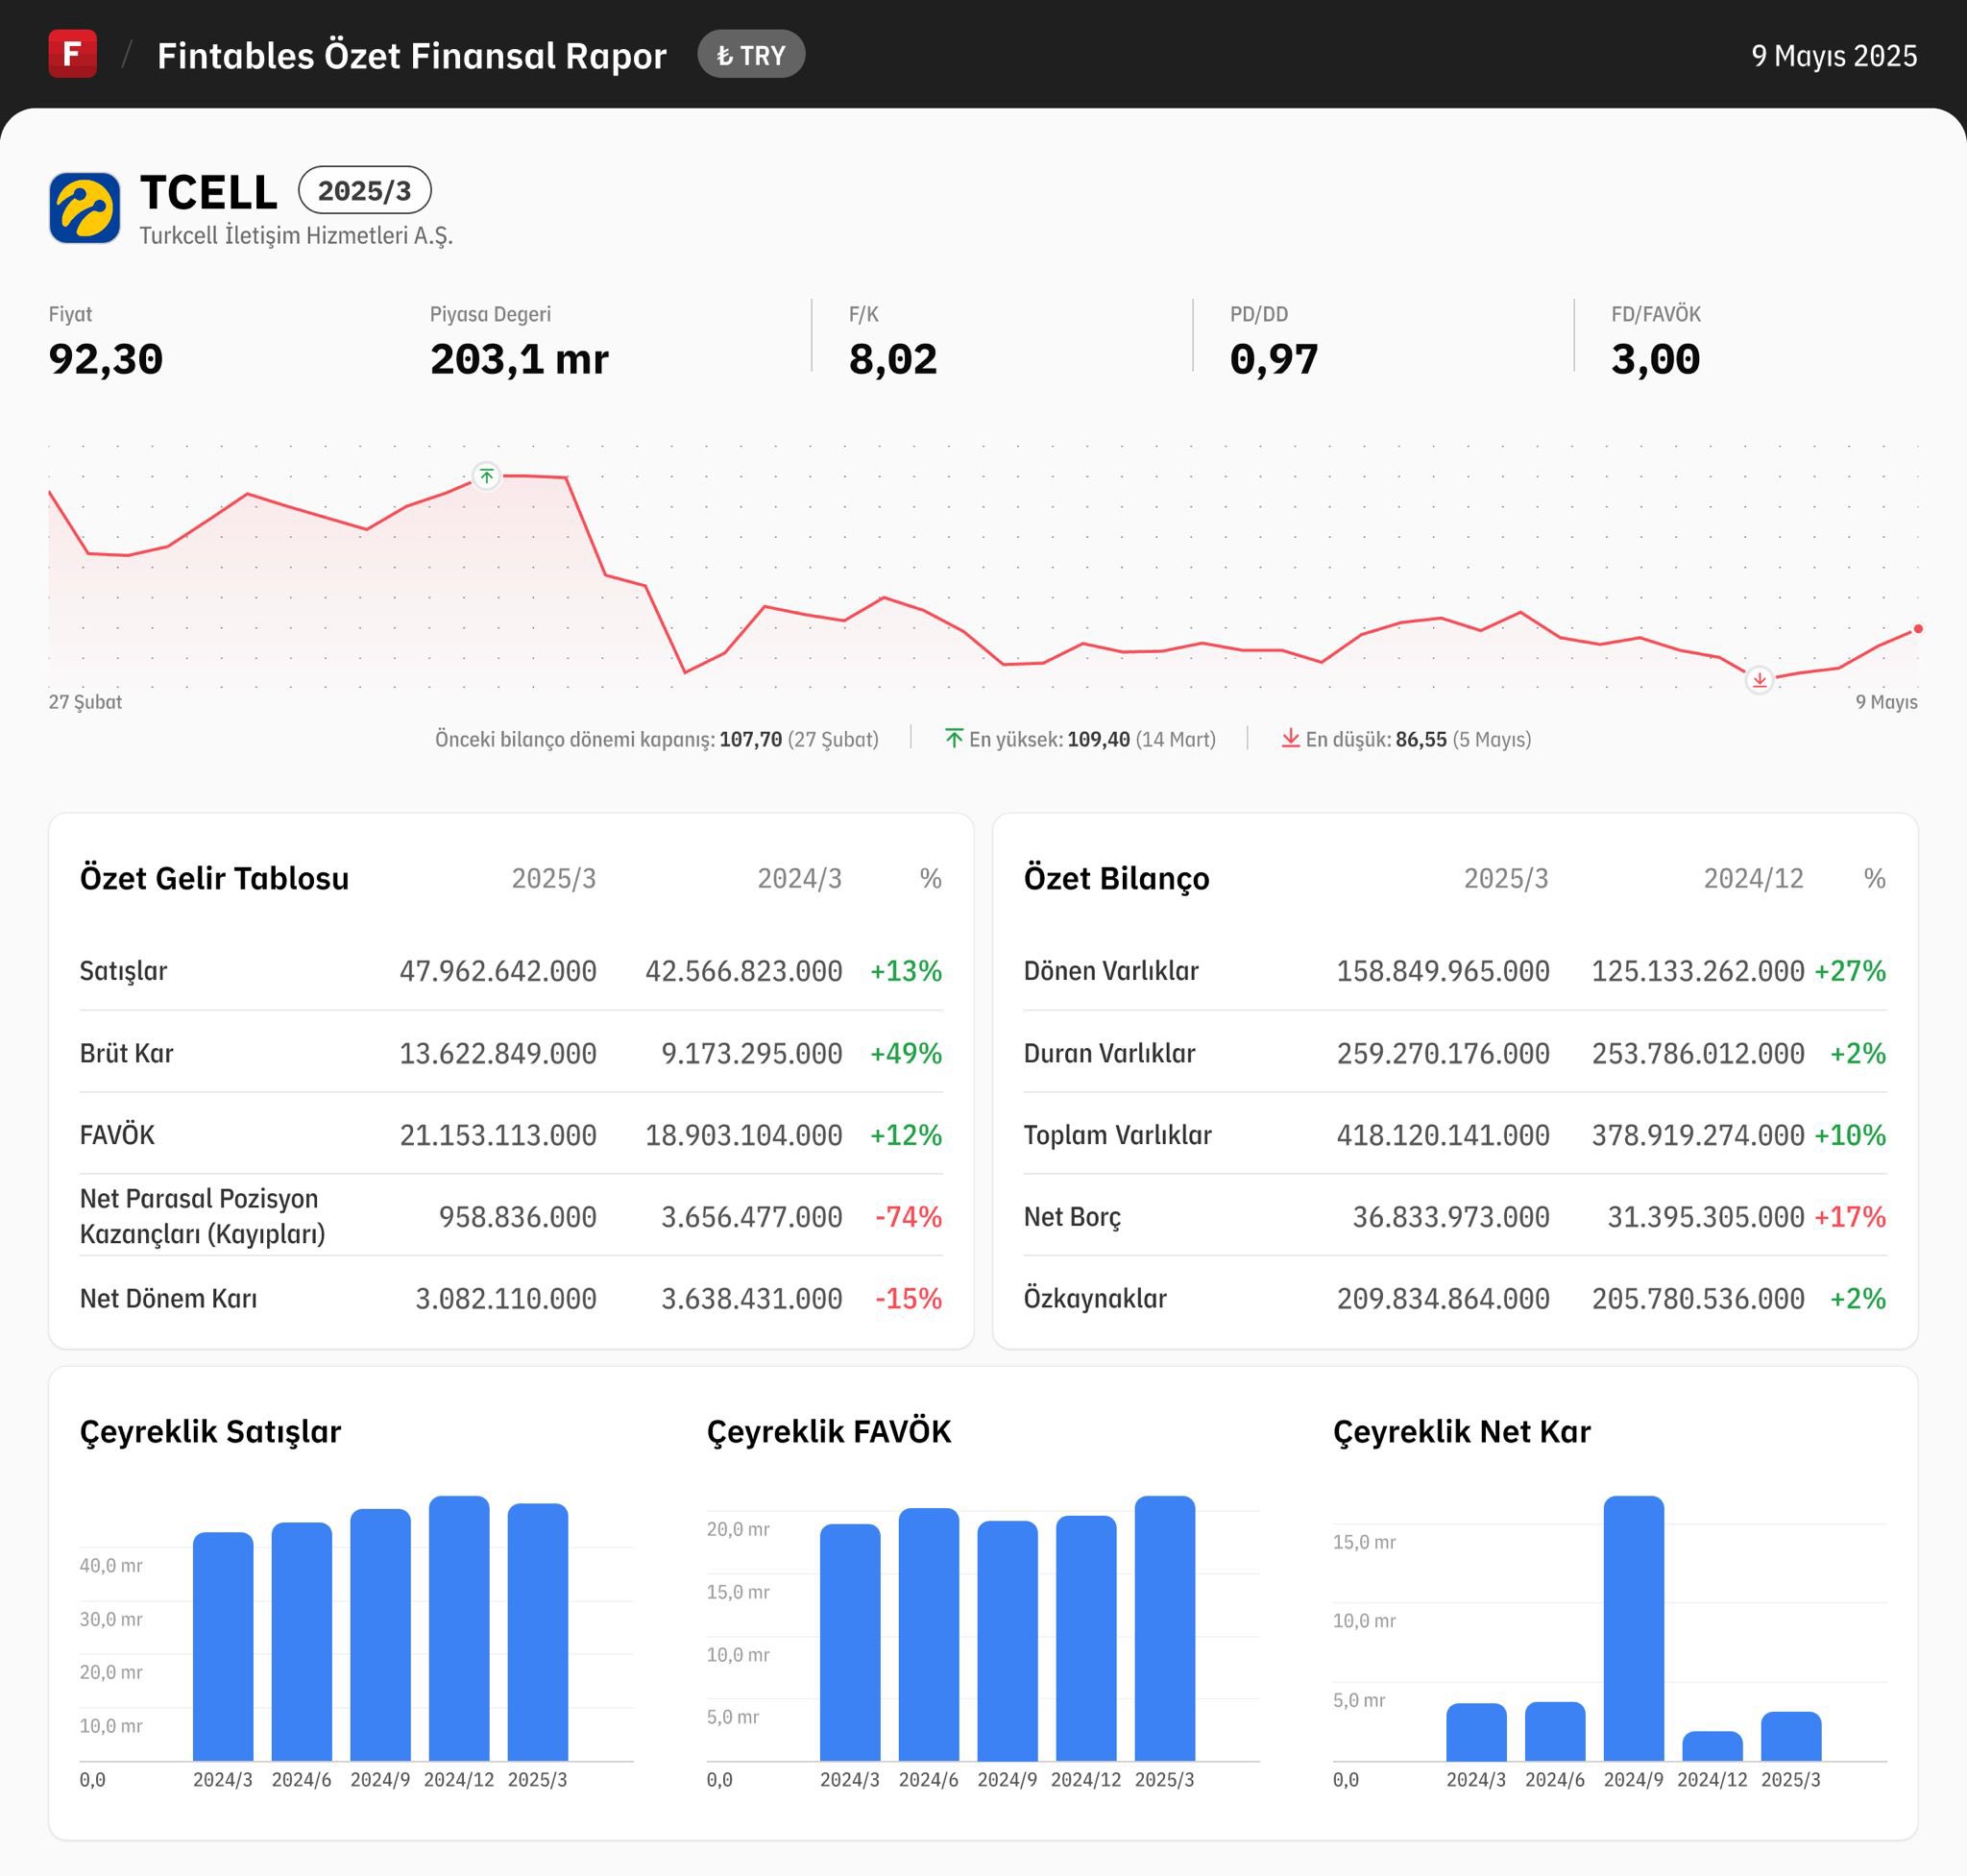Click the Çeyreklik Net Kar chart title

pos(1462,1432)
